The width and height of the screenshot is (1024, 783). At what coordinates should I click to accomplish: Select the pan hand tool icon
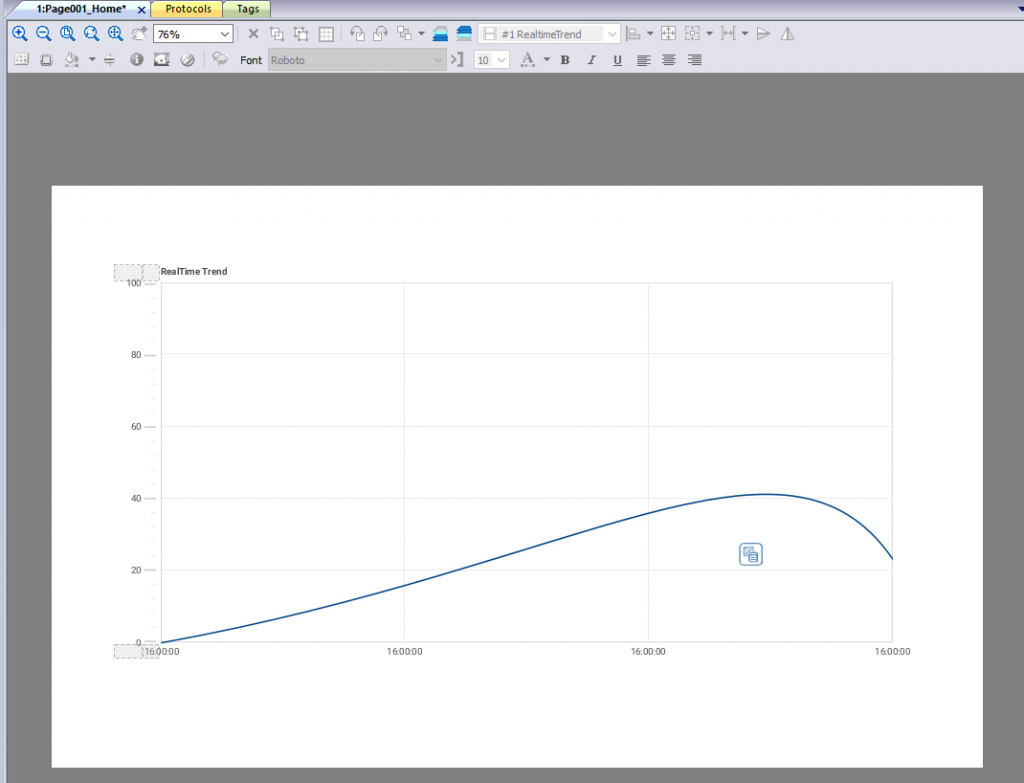tap(139, 34)
